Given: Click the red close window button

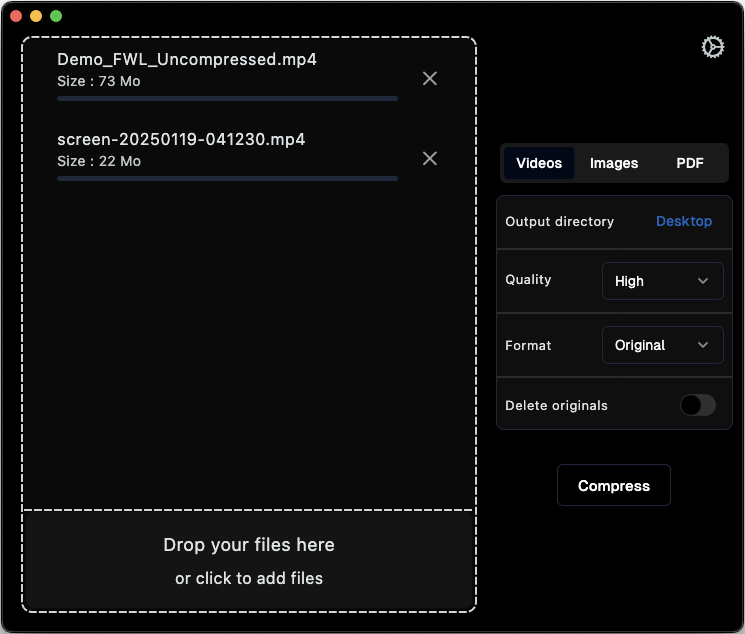Looking at the screenshot, I should coord(16,16).
